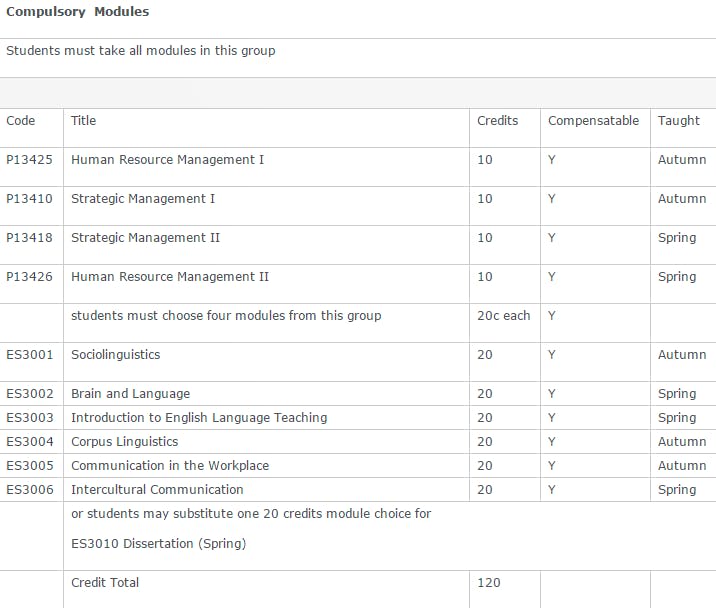The image size is (716, 608).
Task: Select module code ES3001
Action: tap(28, 355)
